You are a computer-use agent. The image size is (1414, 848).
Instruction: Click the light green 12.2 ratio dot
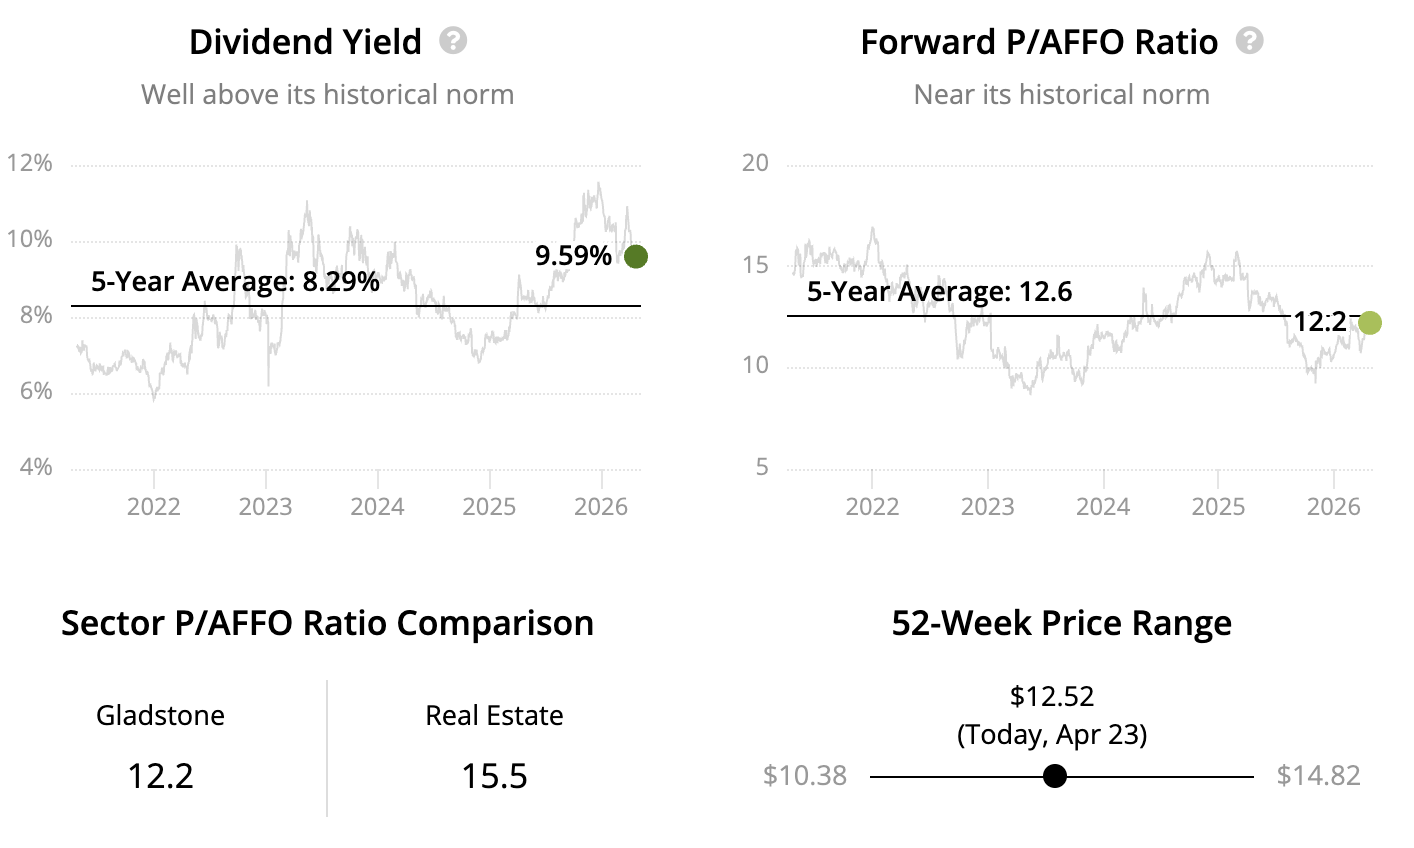point(1370,323)
